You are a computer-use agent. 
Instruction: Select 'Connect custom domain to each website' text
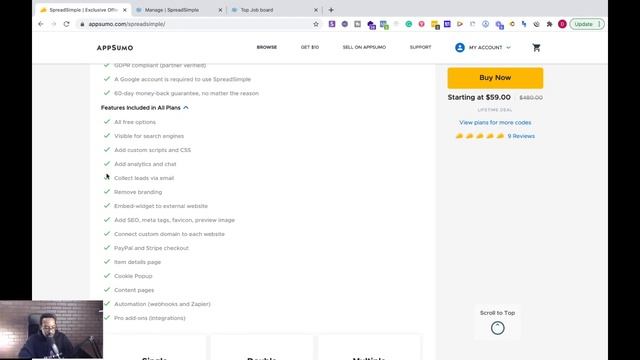pyautogui.click(x=169, y=234)
